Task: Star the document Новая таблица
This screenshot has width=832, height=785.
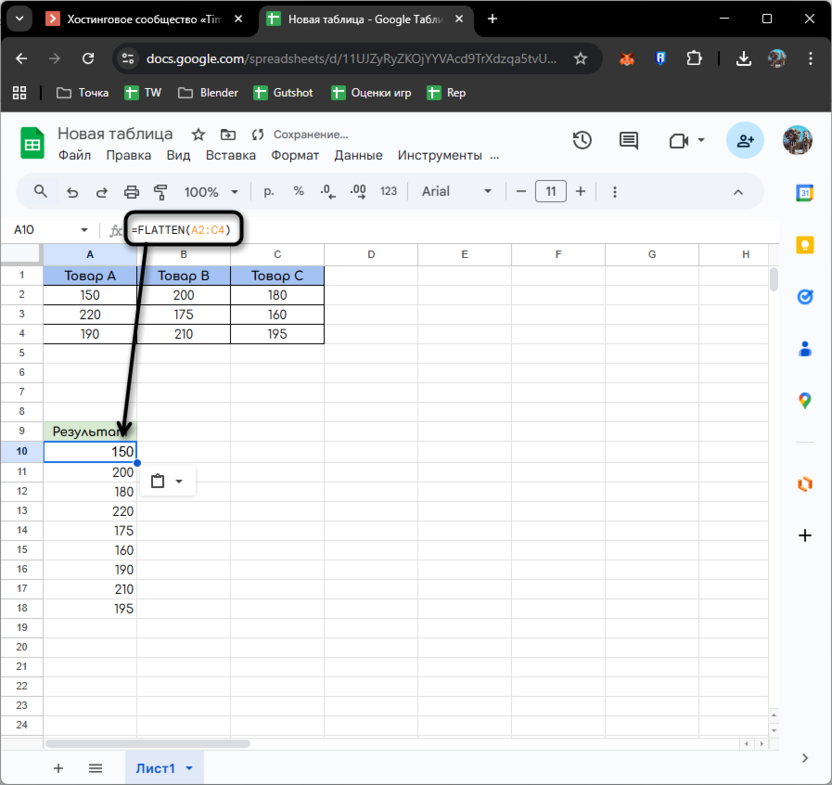Action: point(198,135)
